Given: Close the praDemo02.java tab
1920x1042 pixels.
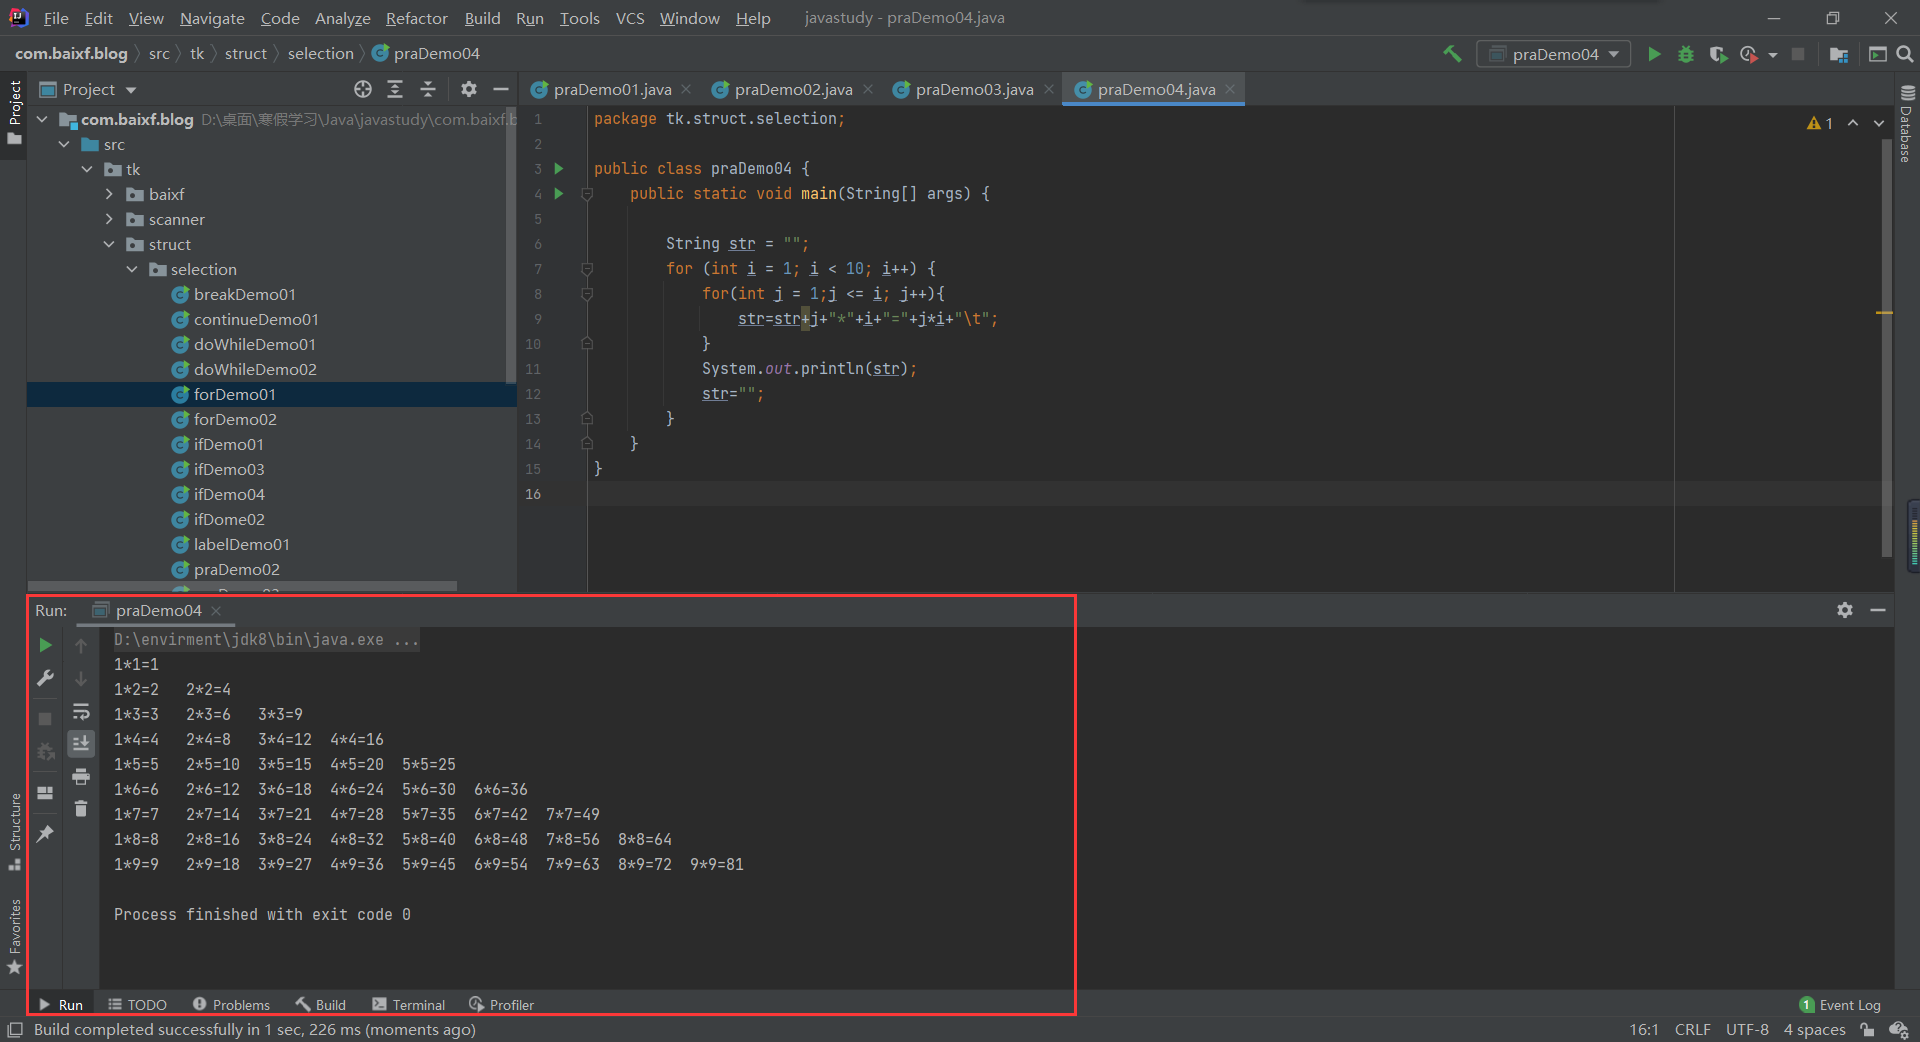Looking at the screenshot, I should (x=868, y=89).
